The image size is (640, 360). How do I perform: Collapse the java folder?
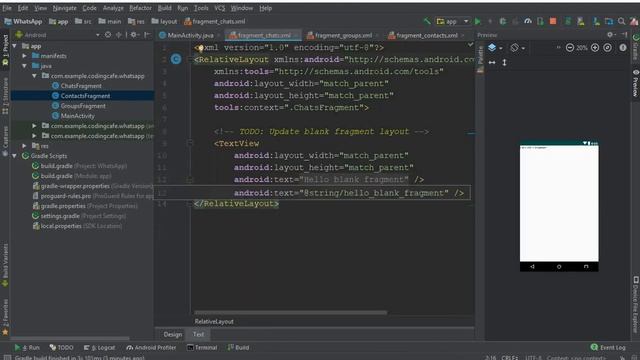(x=25, y=66)
